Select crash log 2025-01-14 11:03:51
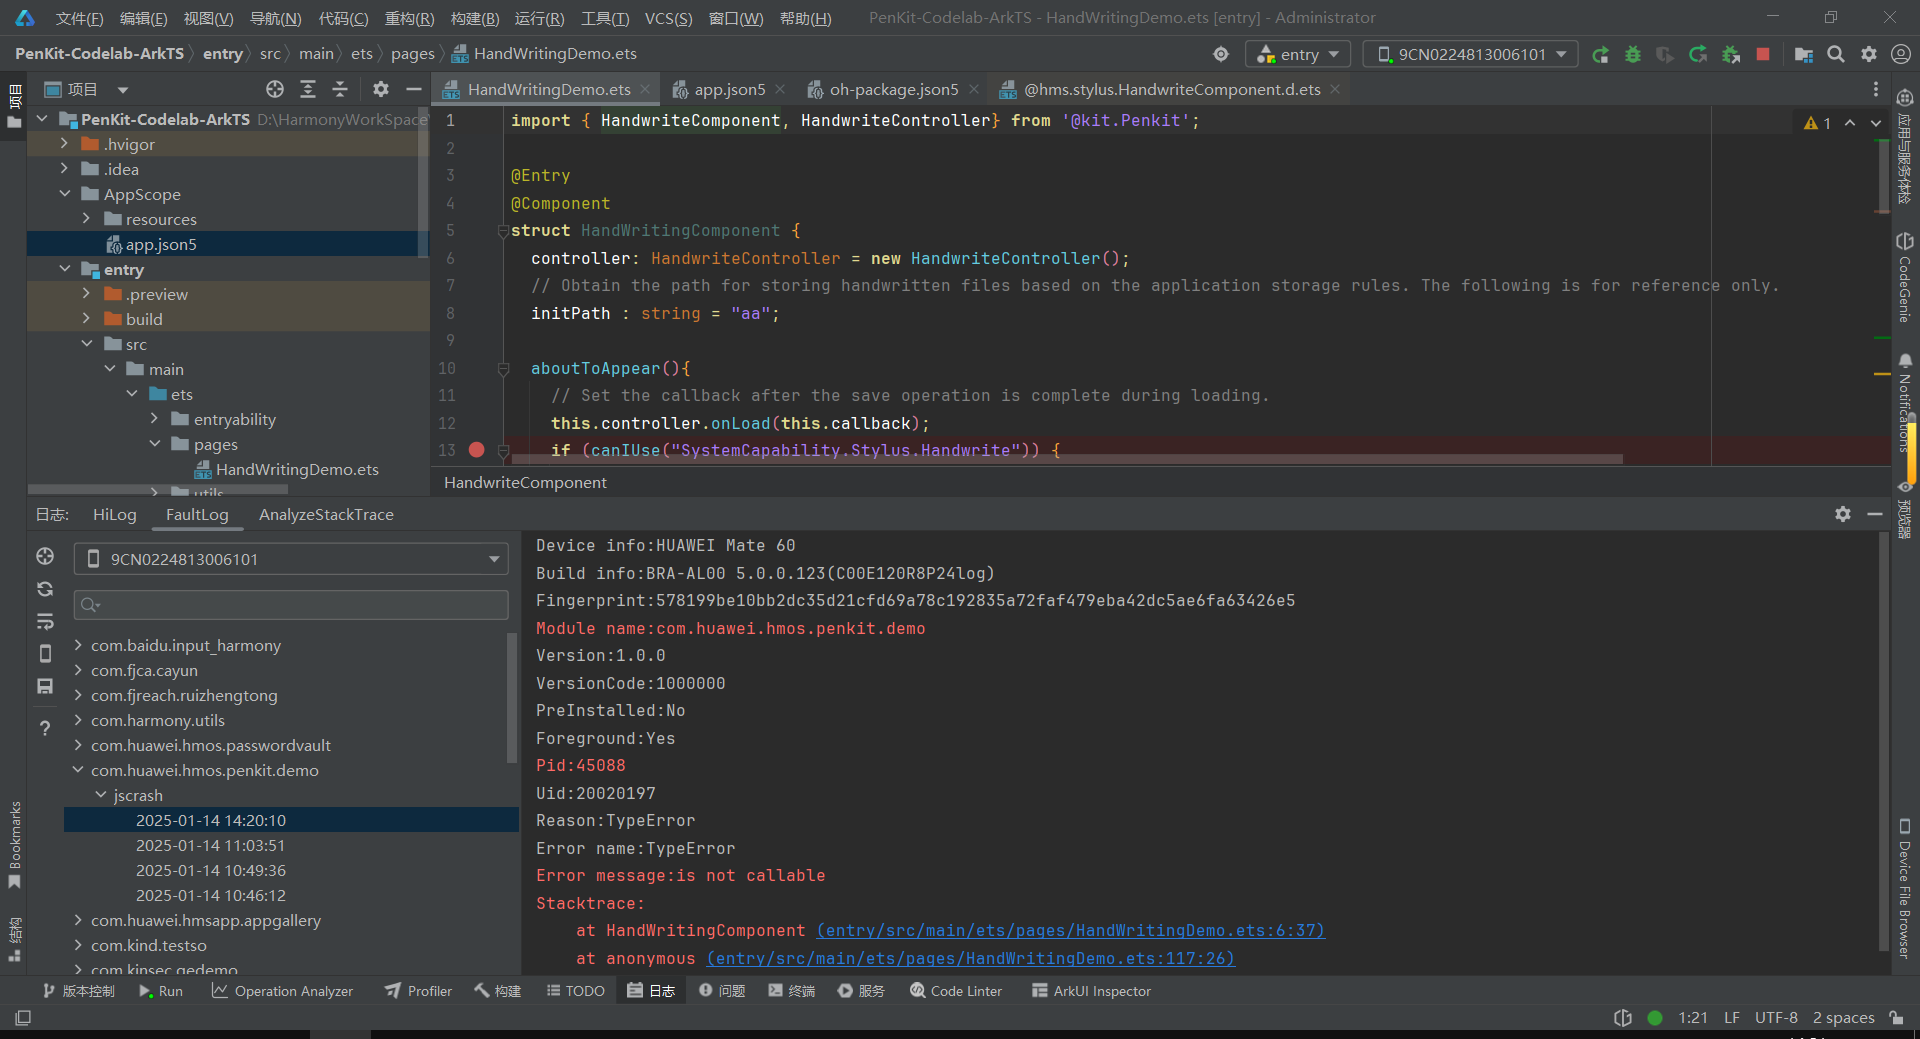1920x1039 pixels. [211, 845]
